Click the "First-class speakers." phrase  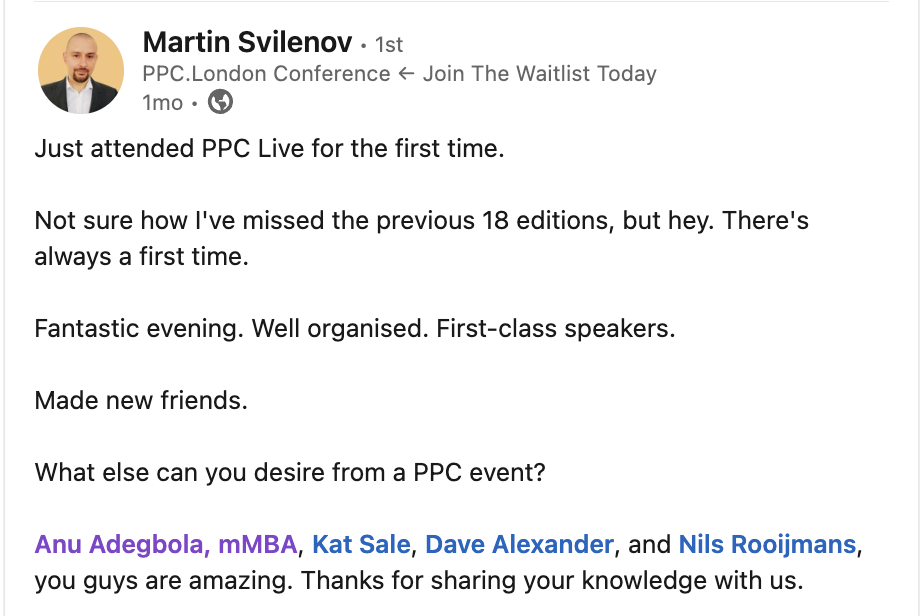pyautogui.click(x=556, y=329)
